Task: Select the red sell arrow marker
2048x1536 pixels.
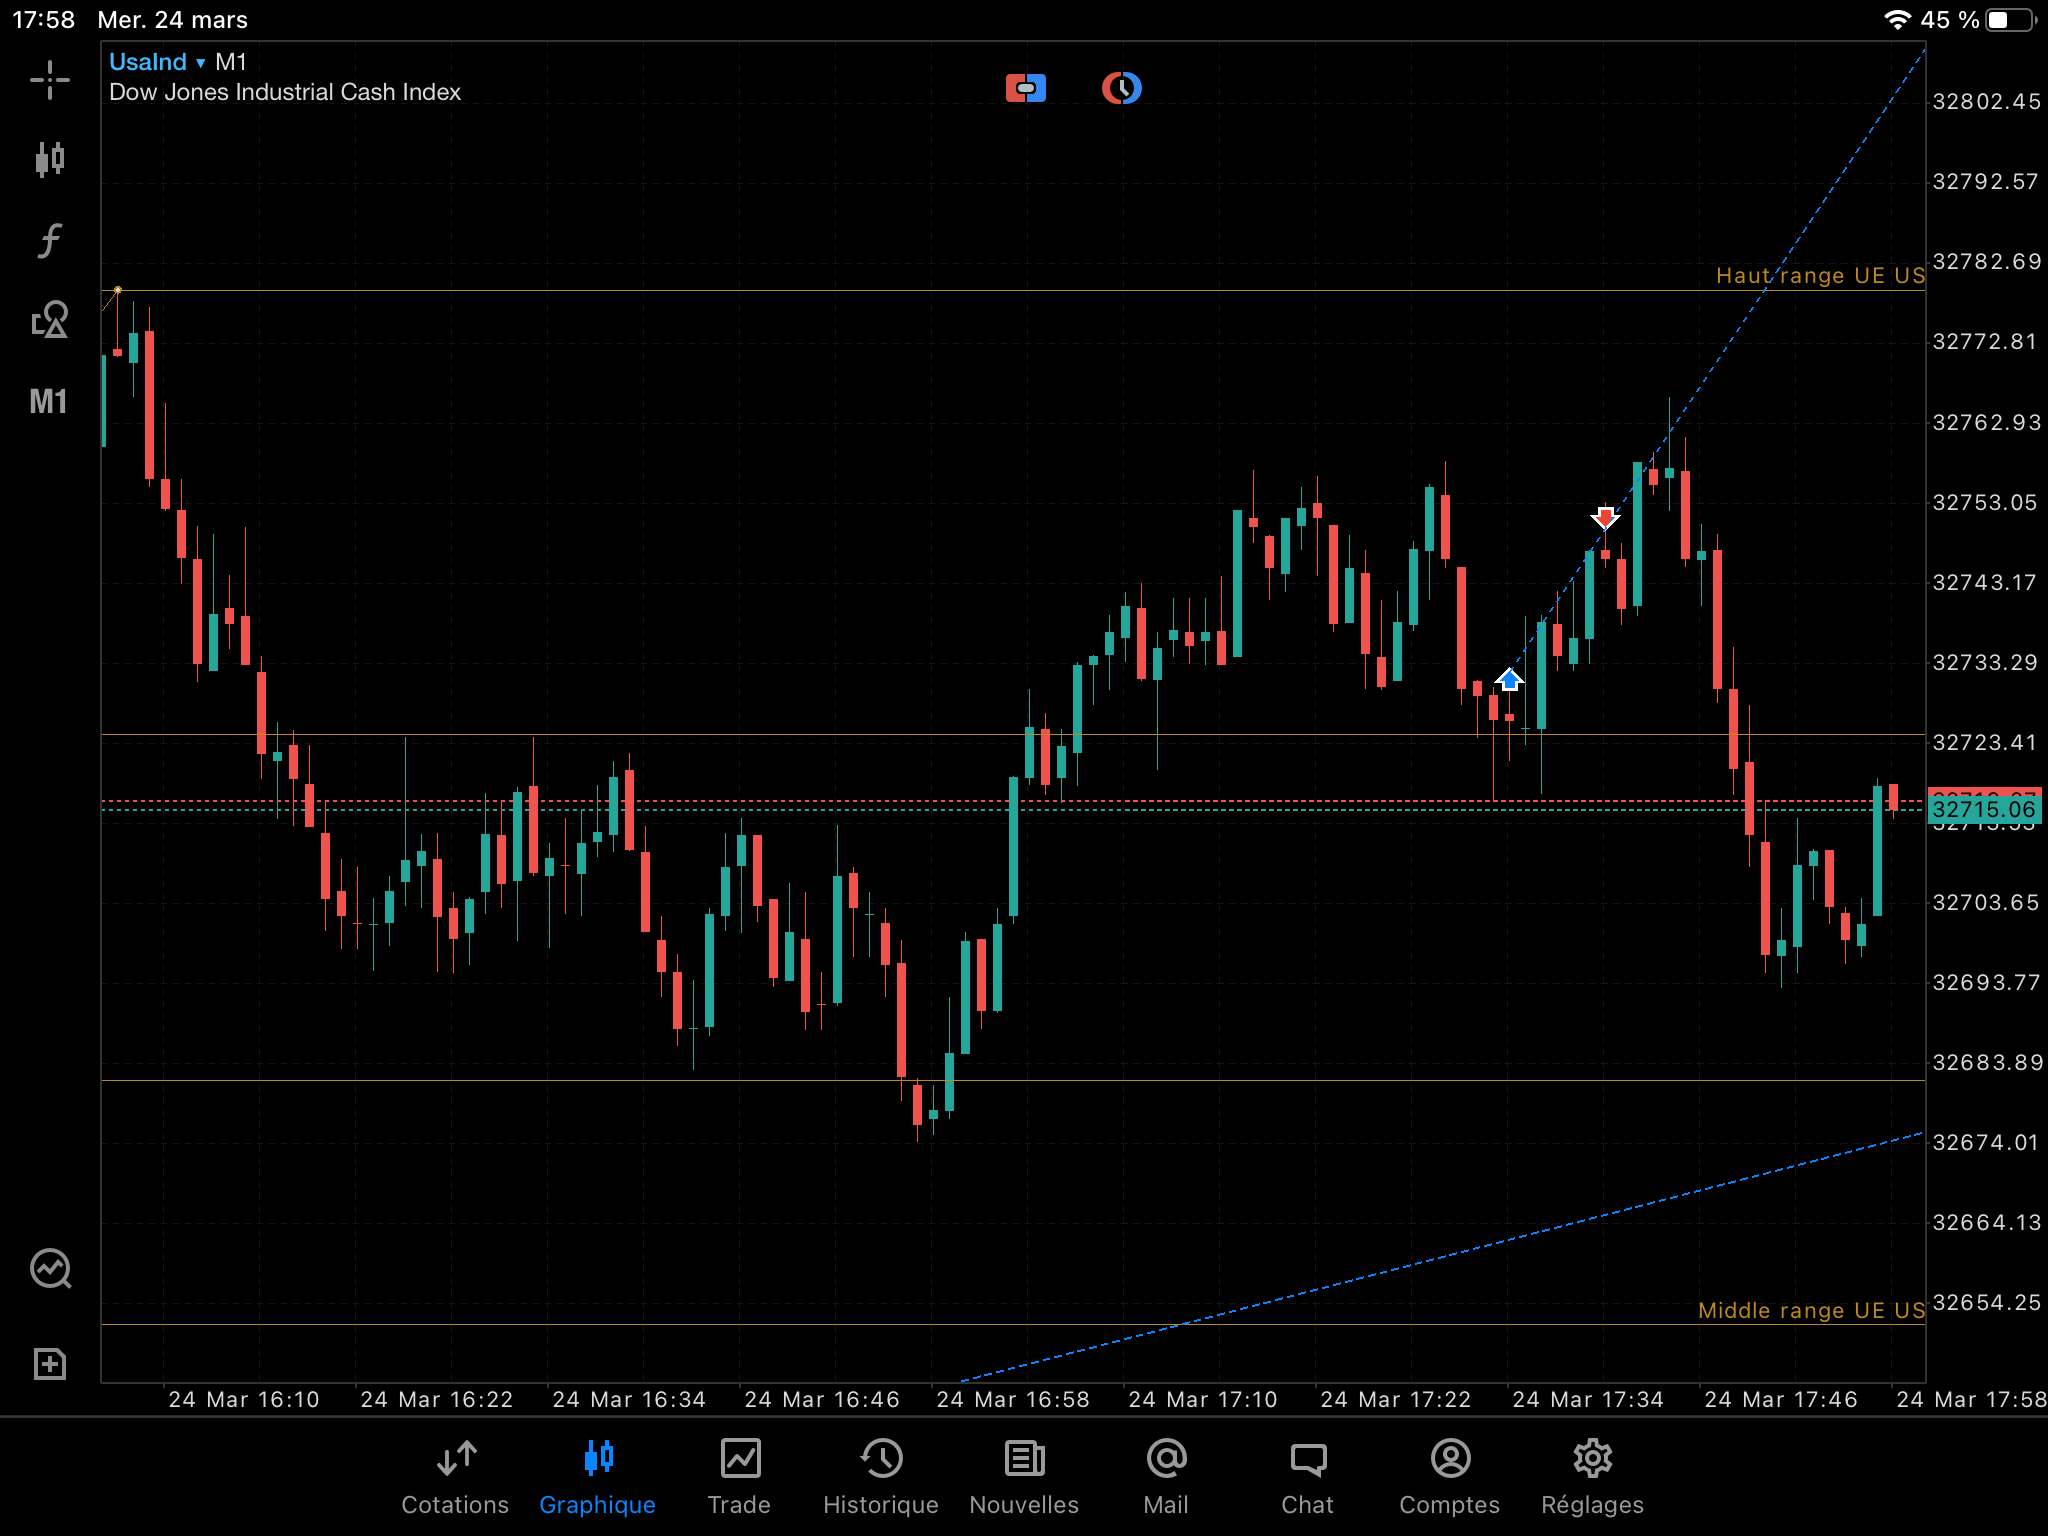Action: (1605, 517)
